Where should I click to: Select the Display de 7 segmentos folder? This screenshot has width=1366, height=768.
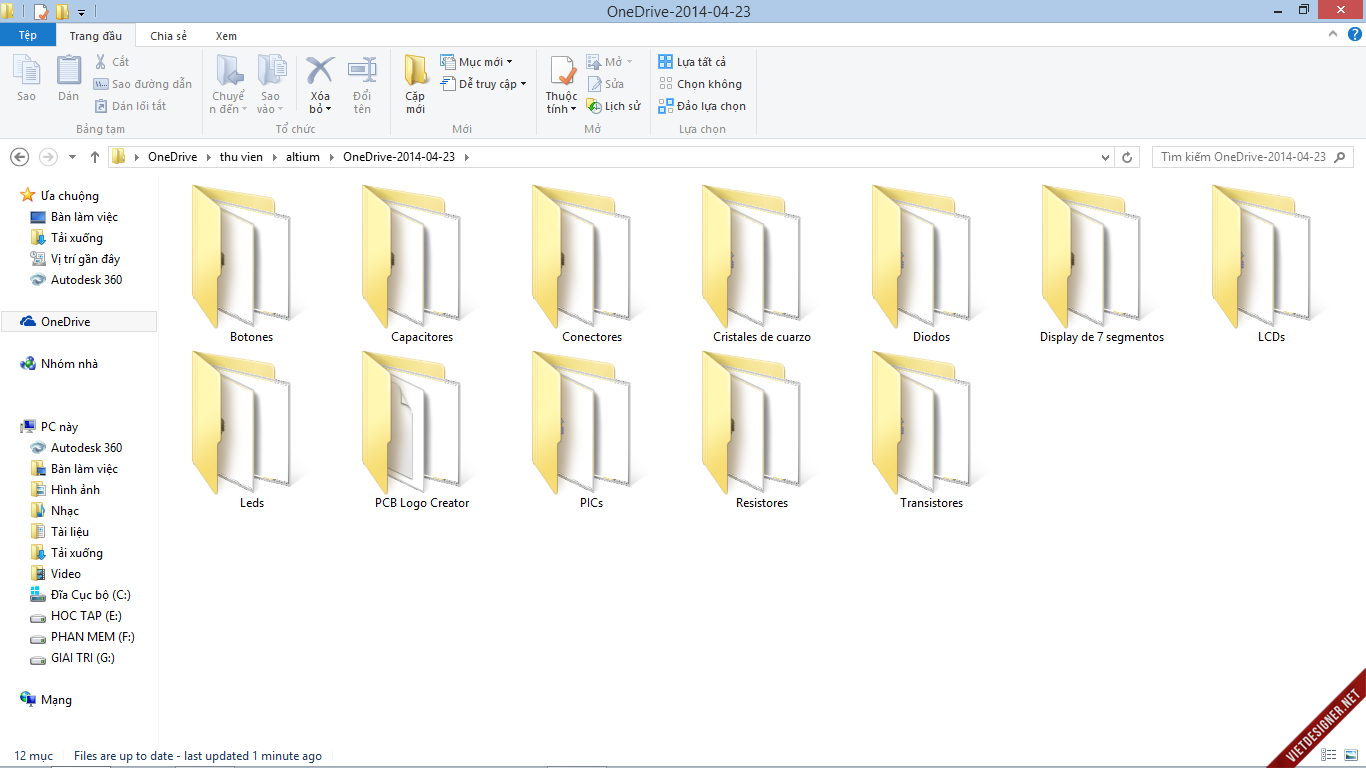pyautogui.click(x=1101, y=265)
